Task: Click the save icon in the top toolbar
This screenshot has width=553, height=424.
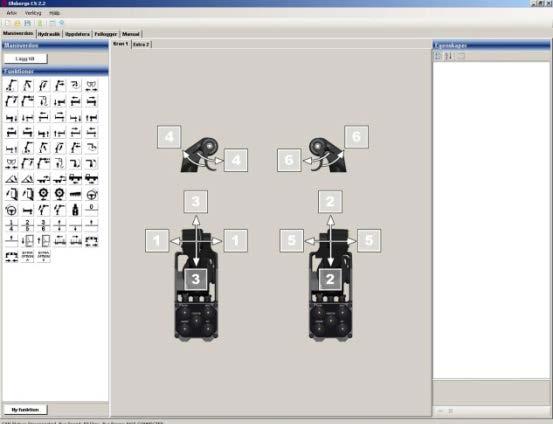Action: coord(28,23)
